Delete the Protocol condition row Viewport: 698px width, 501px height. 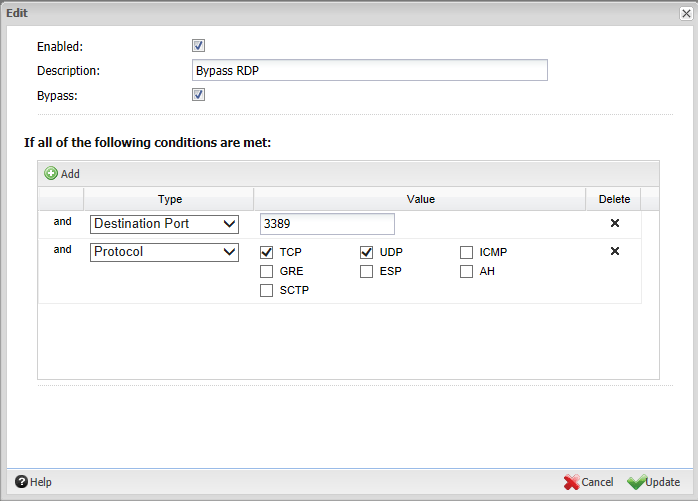pos(615,252)
